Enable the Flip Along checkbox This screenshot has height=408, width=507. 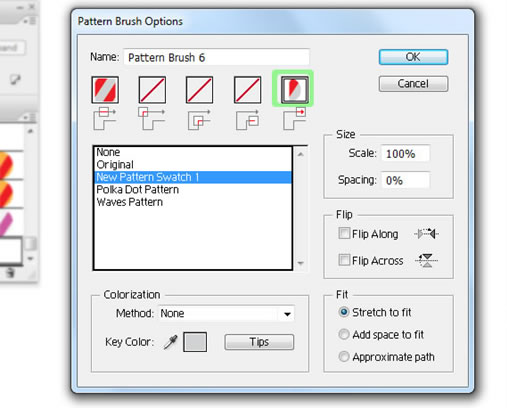pos(344,234)
